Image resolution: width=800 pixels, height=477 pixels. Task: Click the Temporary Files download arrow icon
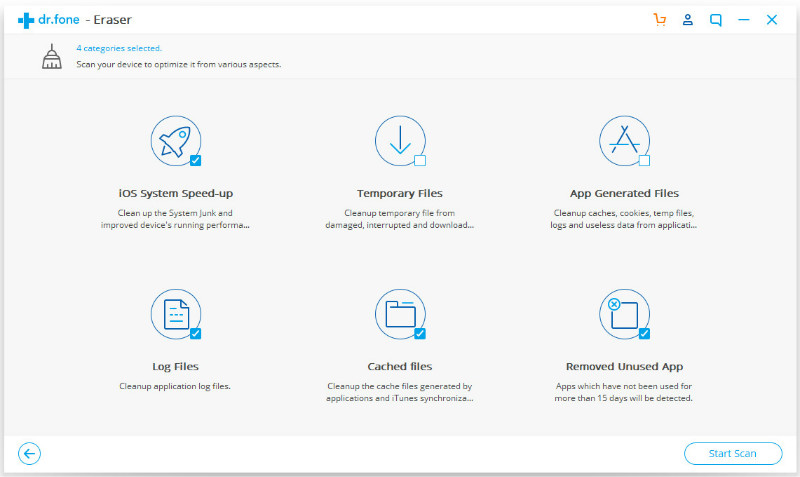pos(400,141)
